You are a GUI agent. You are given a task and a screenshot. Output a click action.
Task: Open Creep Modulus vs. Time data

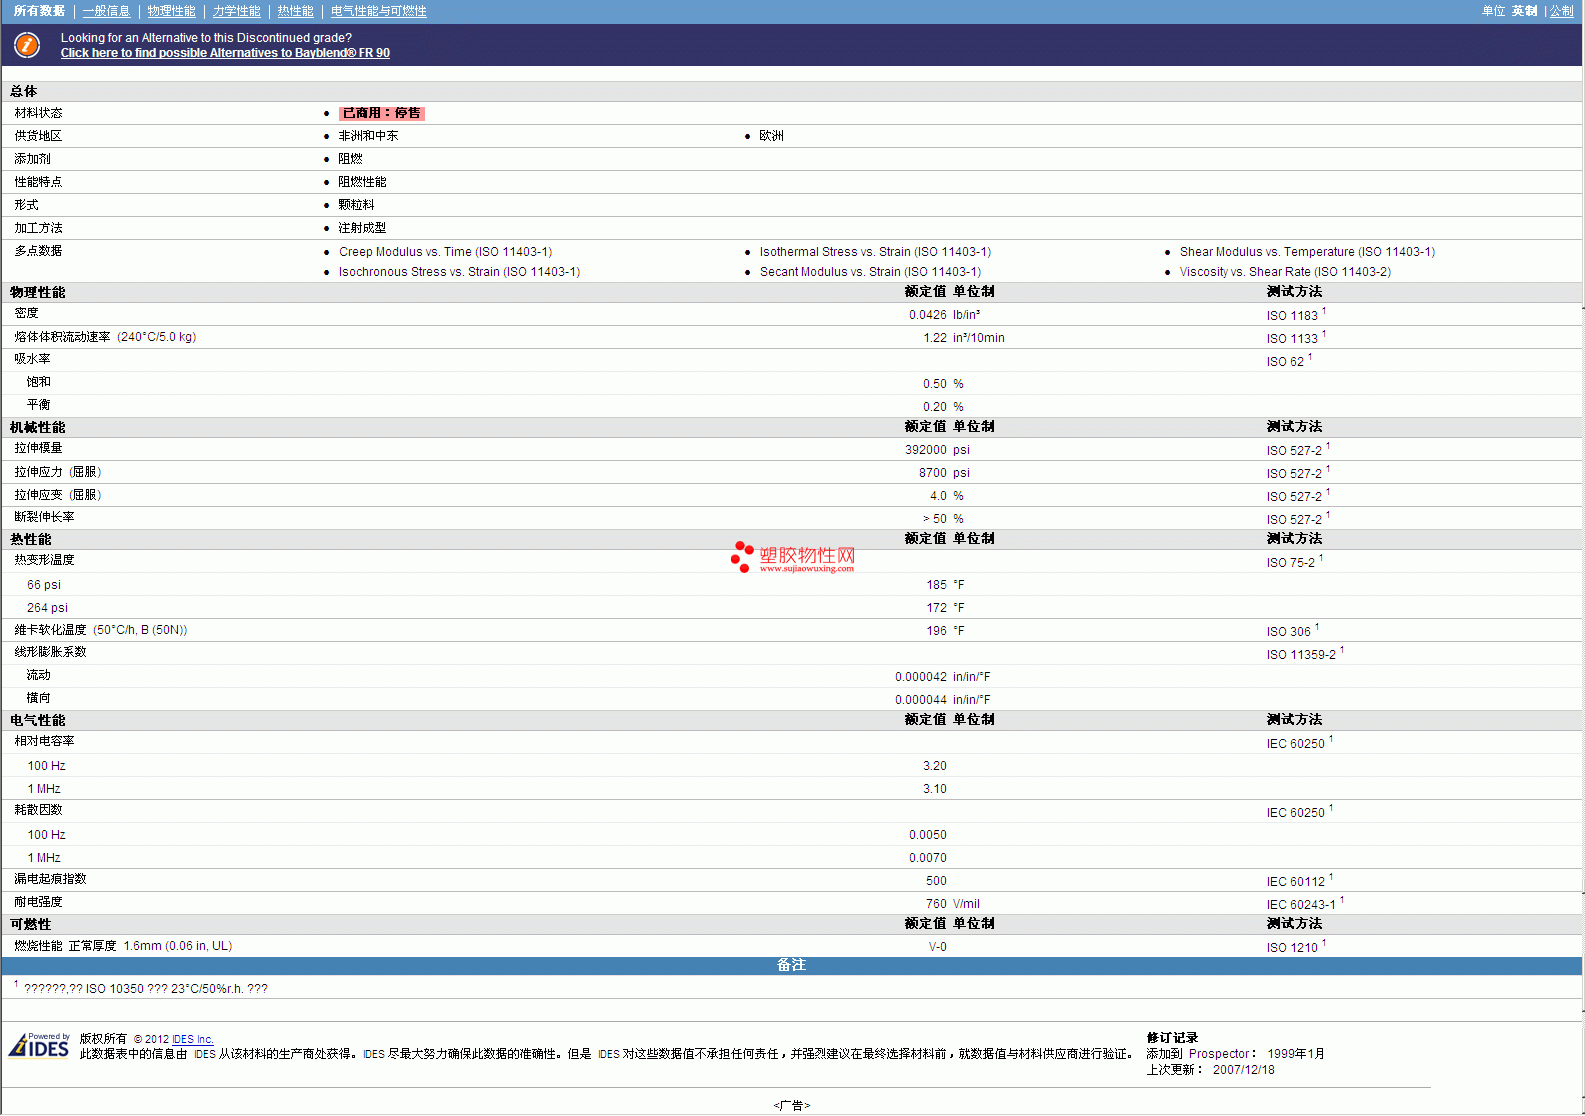coord(445,252)
